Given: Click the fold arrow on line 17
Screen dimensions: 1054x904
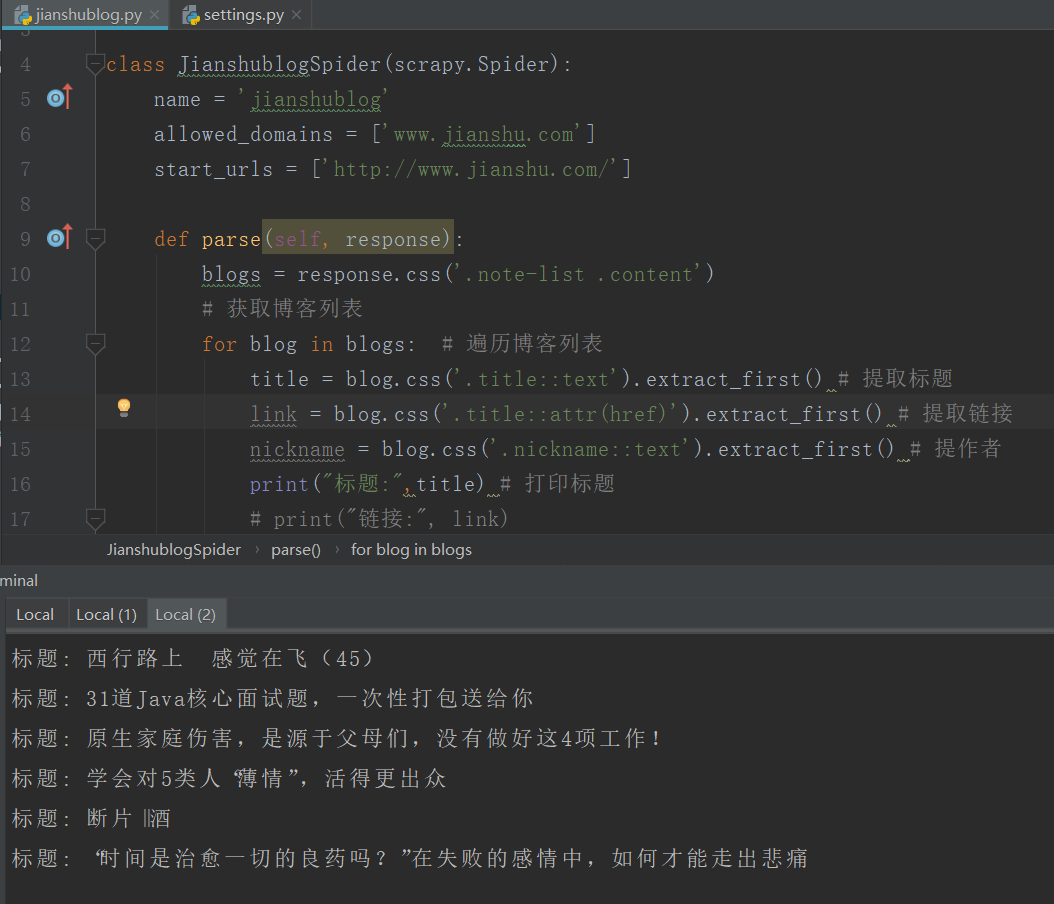Looking at the screenshot, I should point(95,518).
